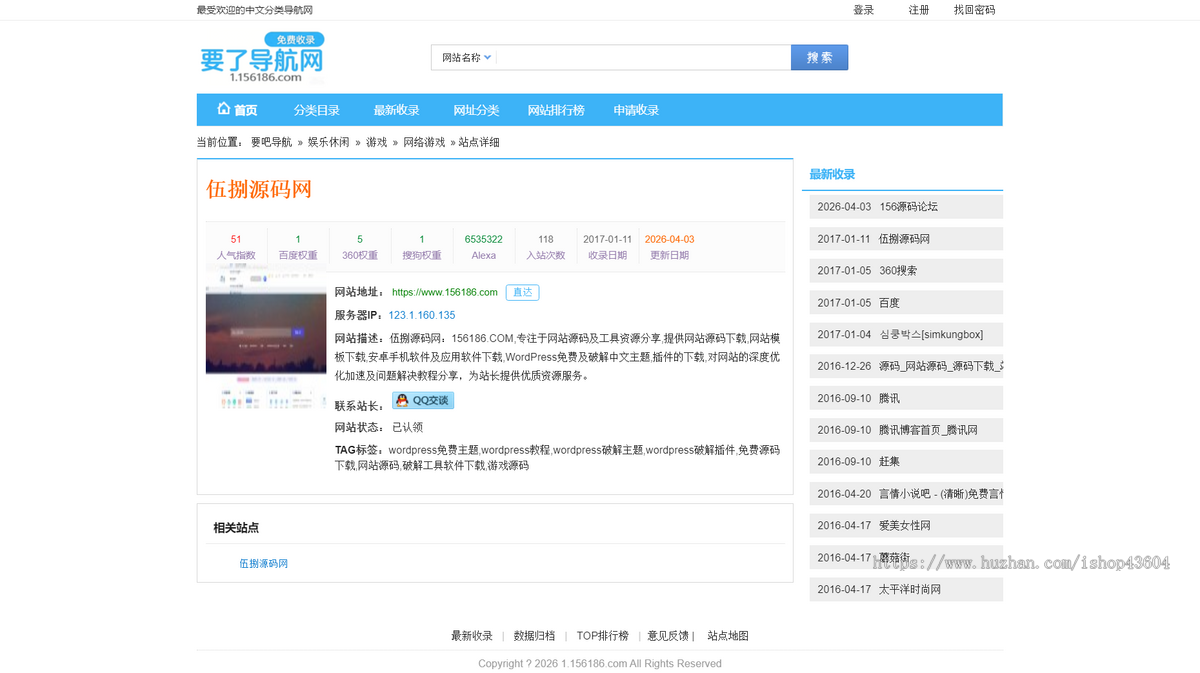
Task: Click 游戏 breadcrumb link
Action: tap(376, 142)
